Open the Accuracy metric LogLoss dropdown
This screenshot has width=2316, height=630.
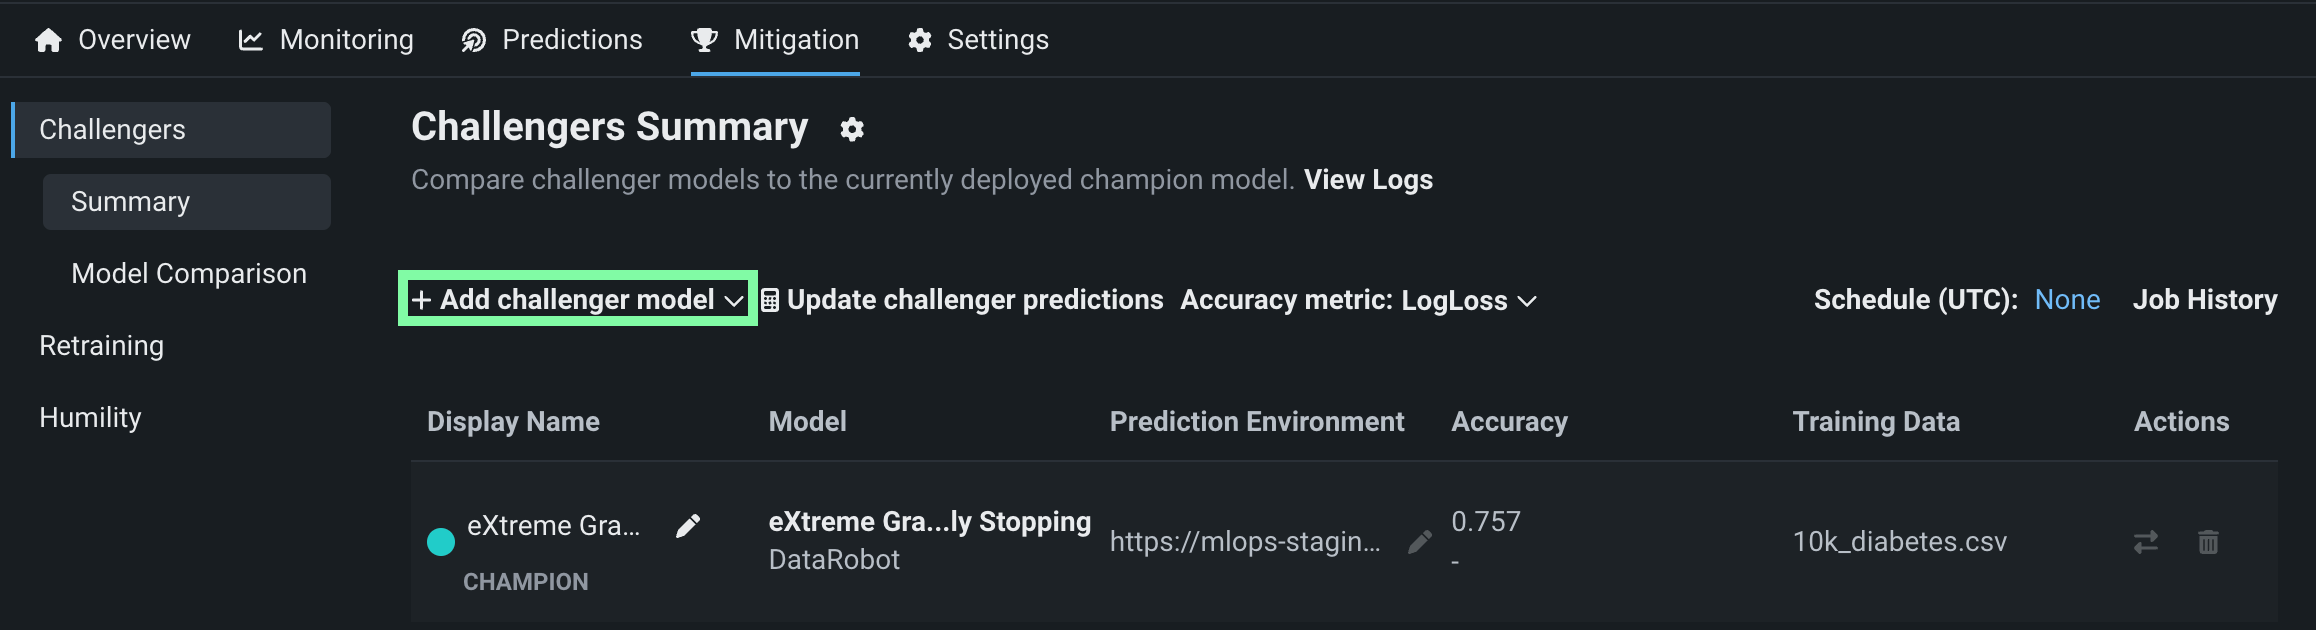(1358, 300)
